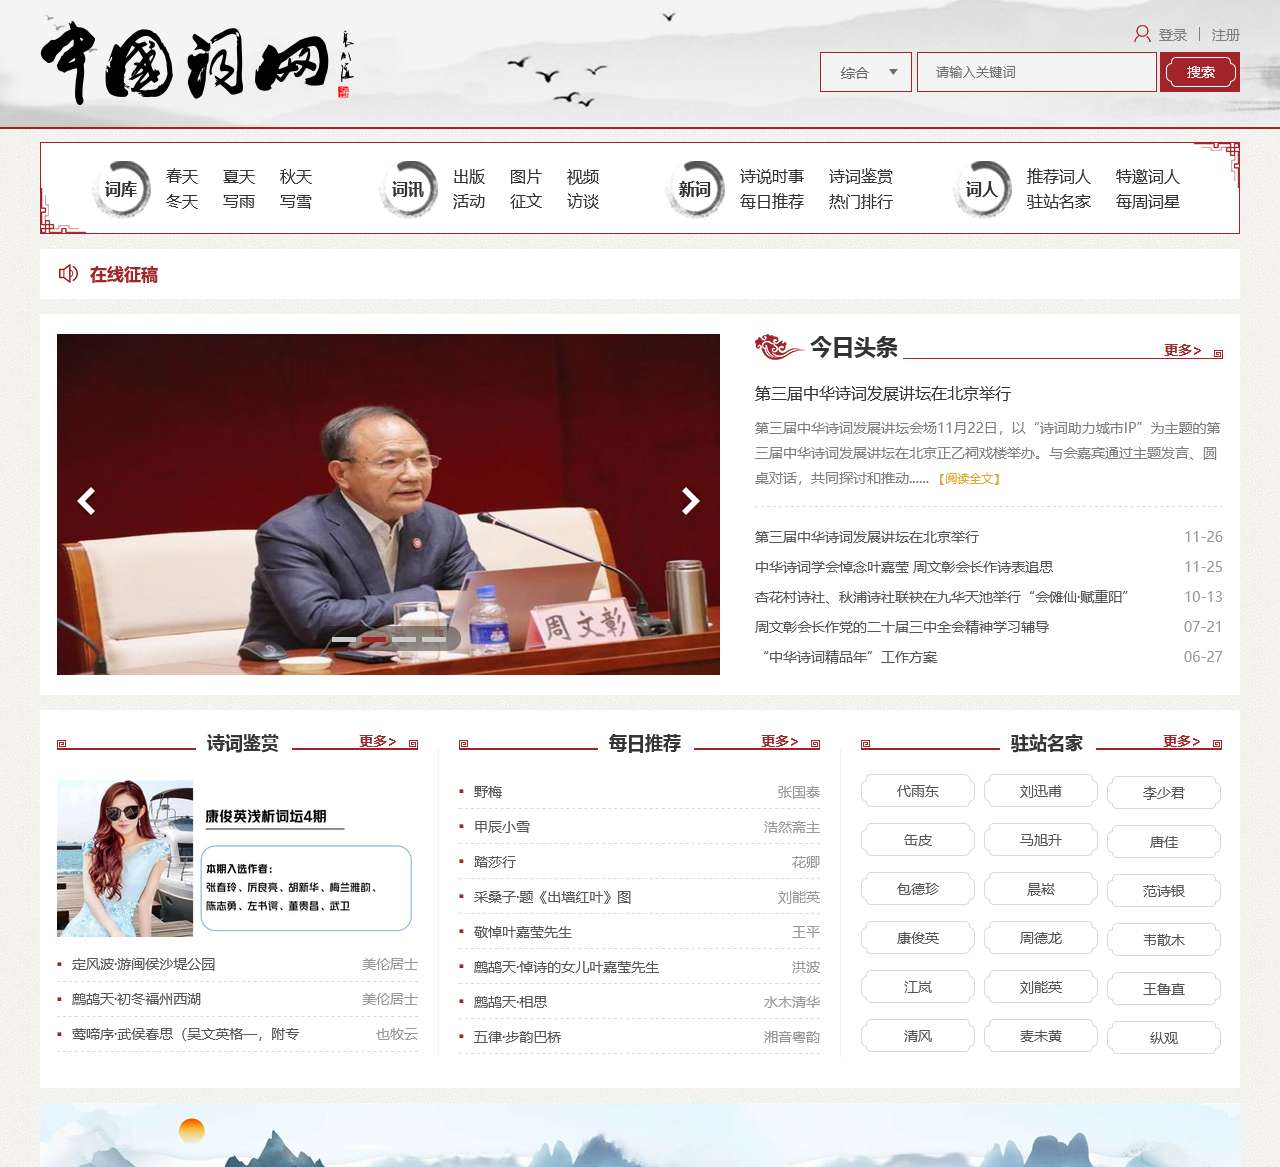This screenshot has width=1280, height=1167.
Task: Click the red cloud emblem beside 今日头条
Action: pos(778,347)
